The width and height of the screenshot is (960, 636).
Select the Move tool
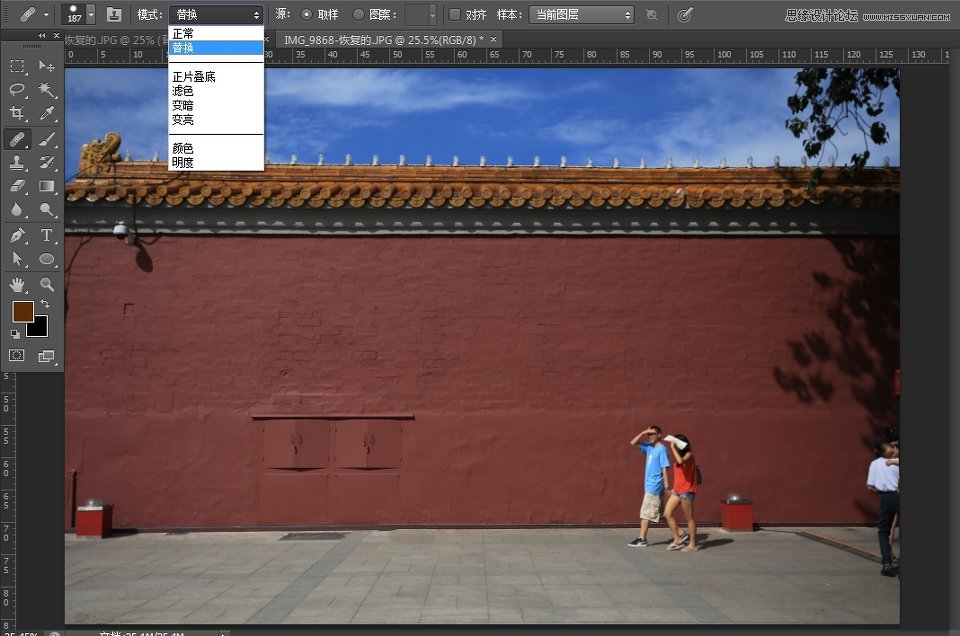click(x=46, y=66)
